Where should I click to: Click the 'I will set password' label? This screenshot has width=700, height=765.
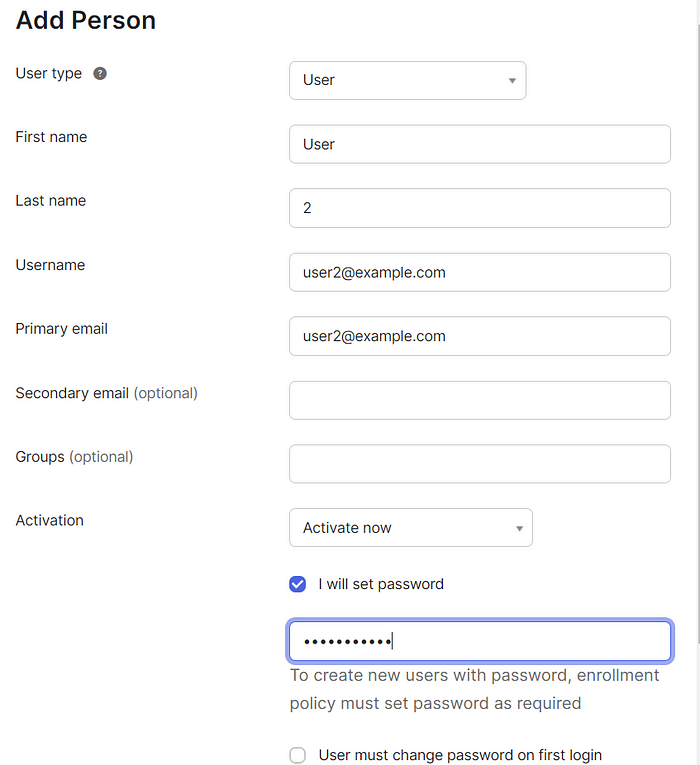pos(381,584)
